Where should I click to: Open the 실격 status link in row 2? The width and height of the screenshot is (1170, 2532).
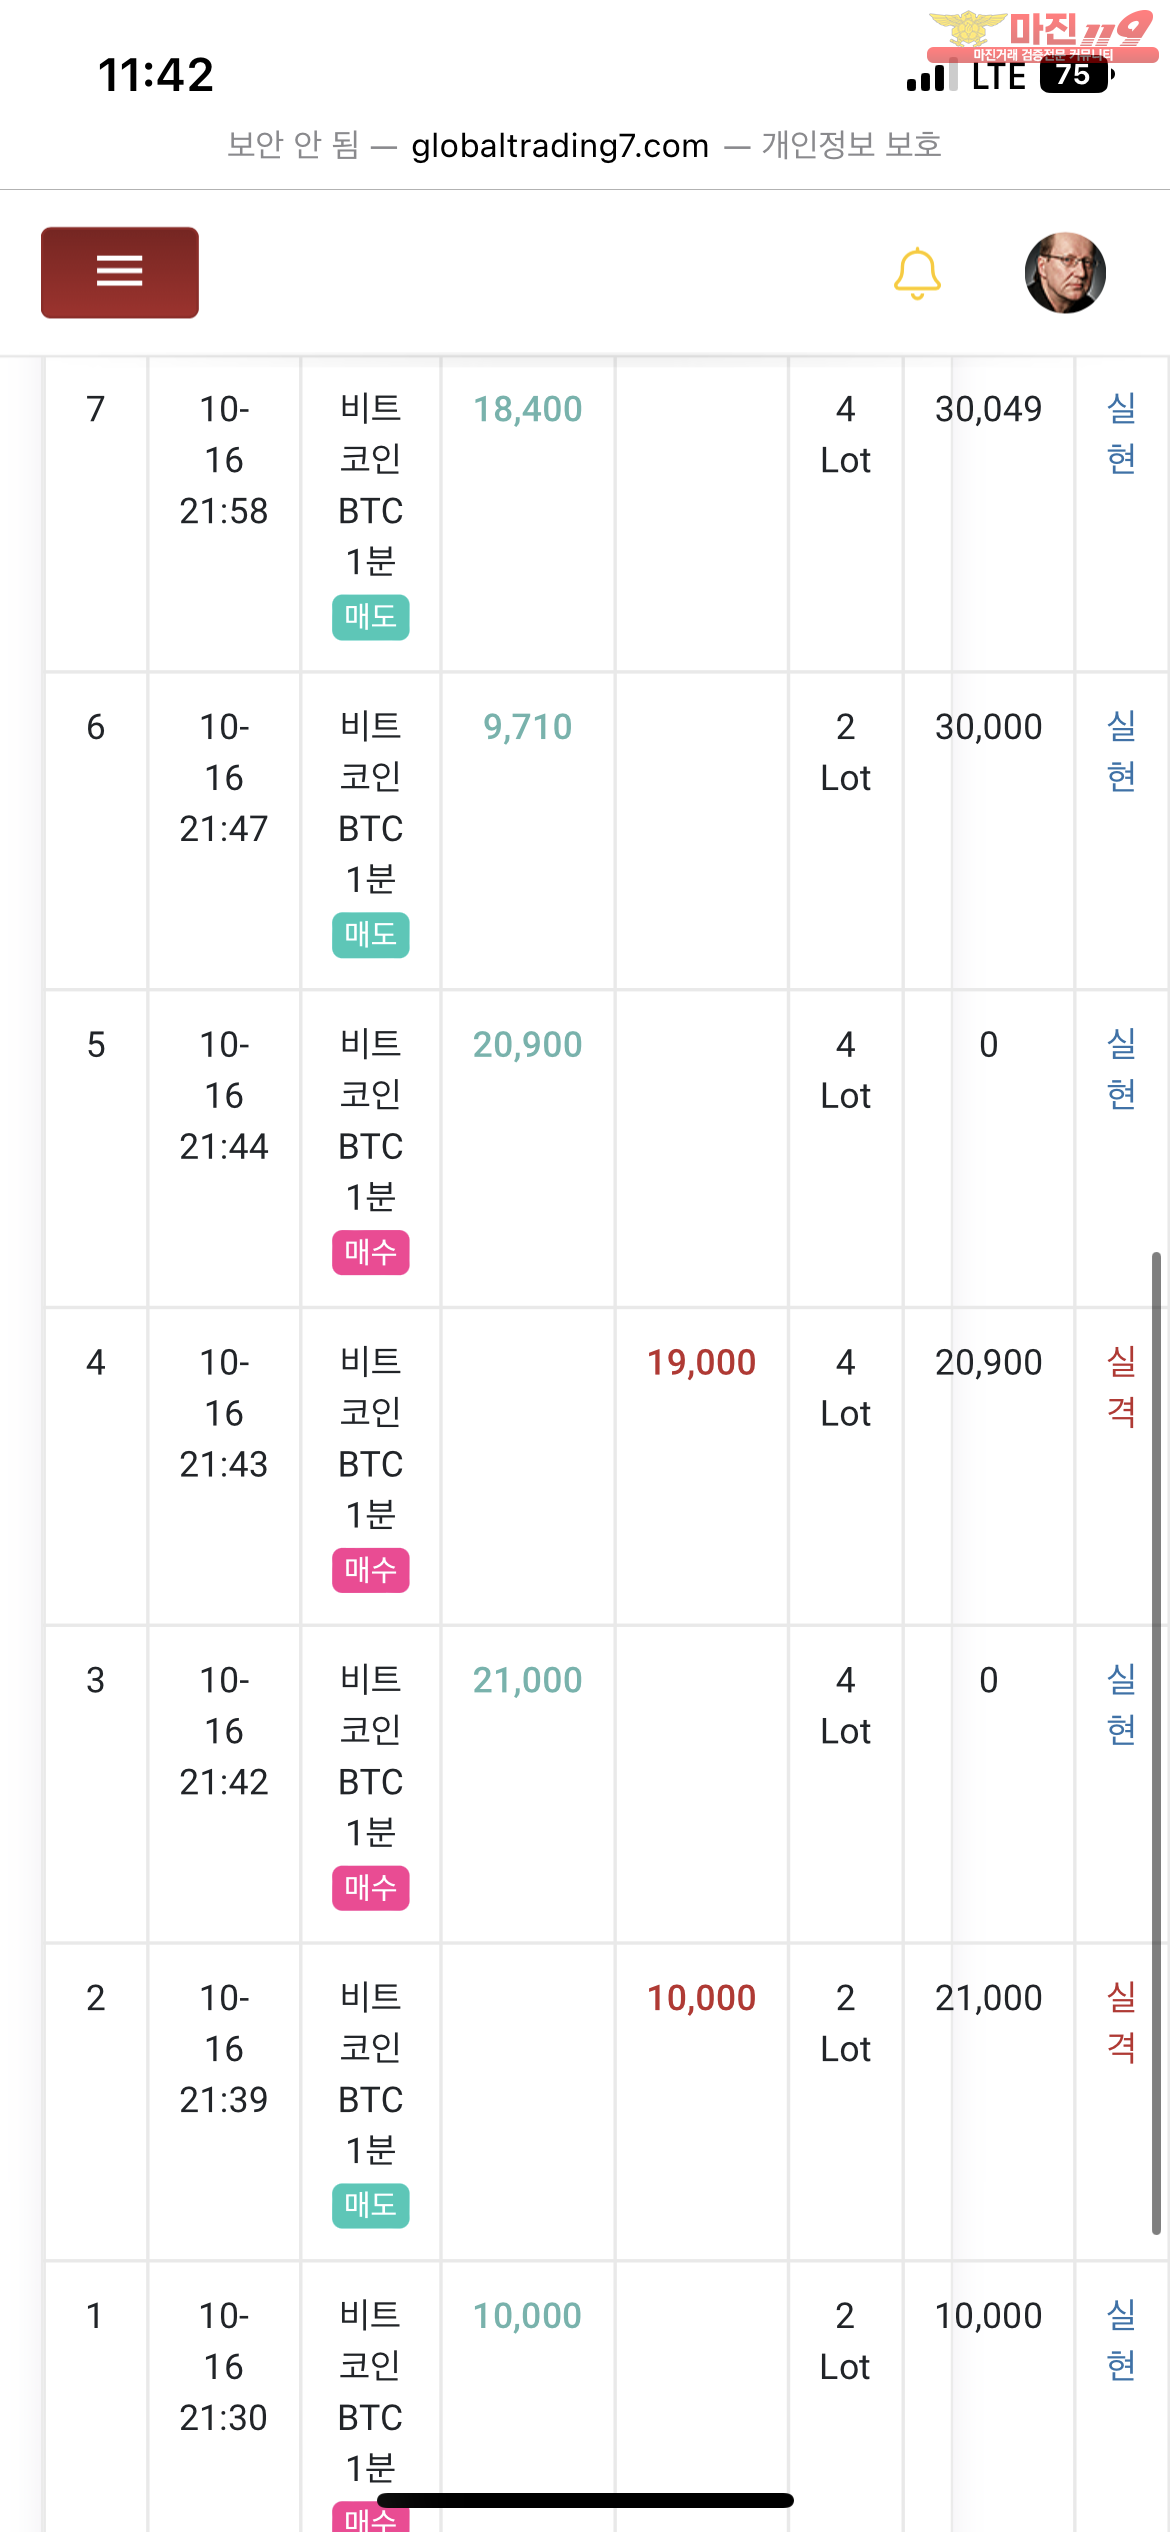click(x=1120, y=2022)
